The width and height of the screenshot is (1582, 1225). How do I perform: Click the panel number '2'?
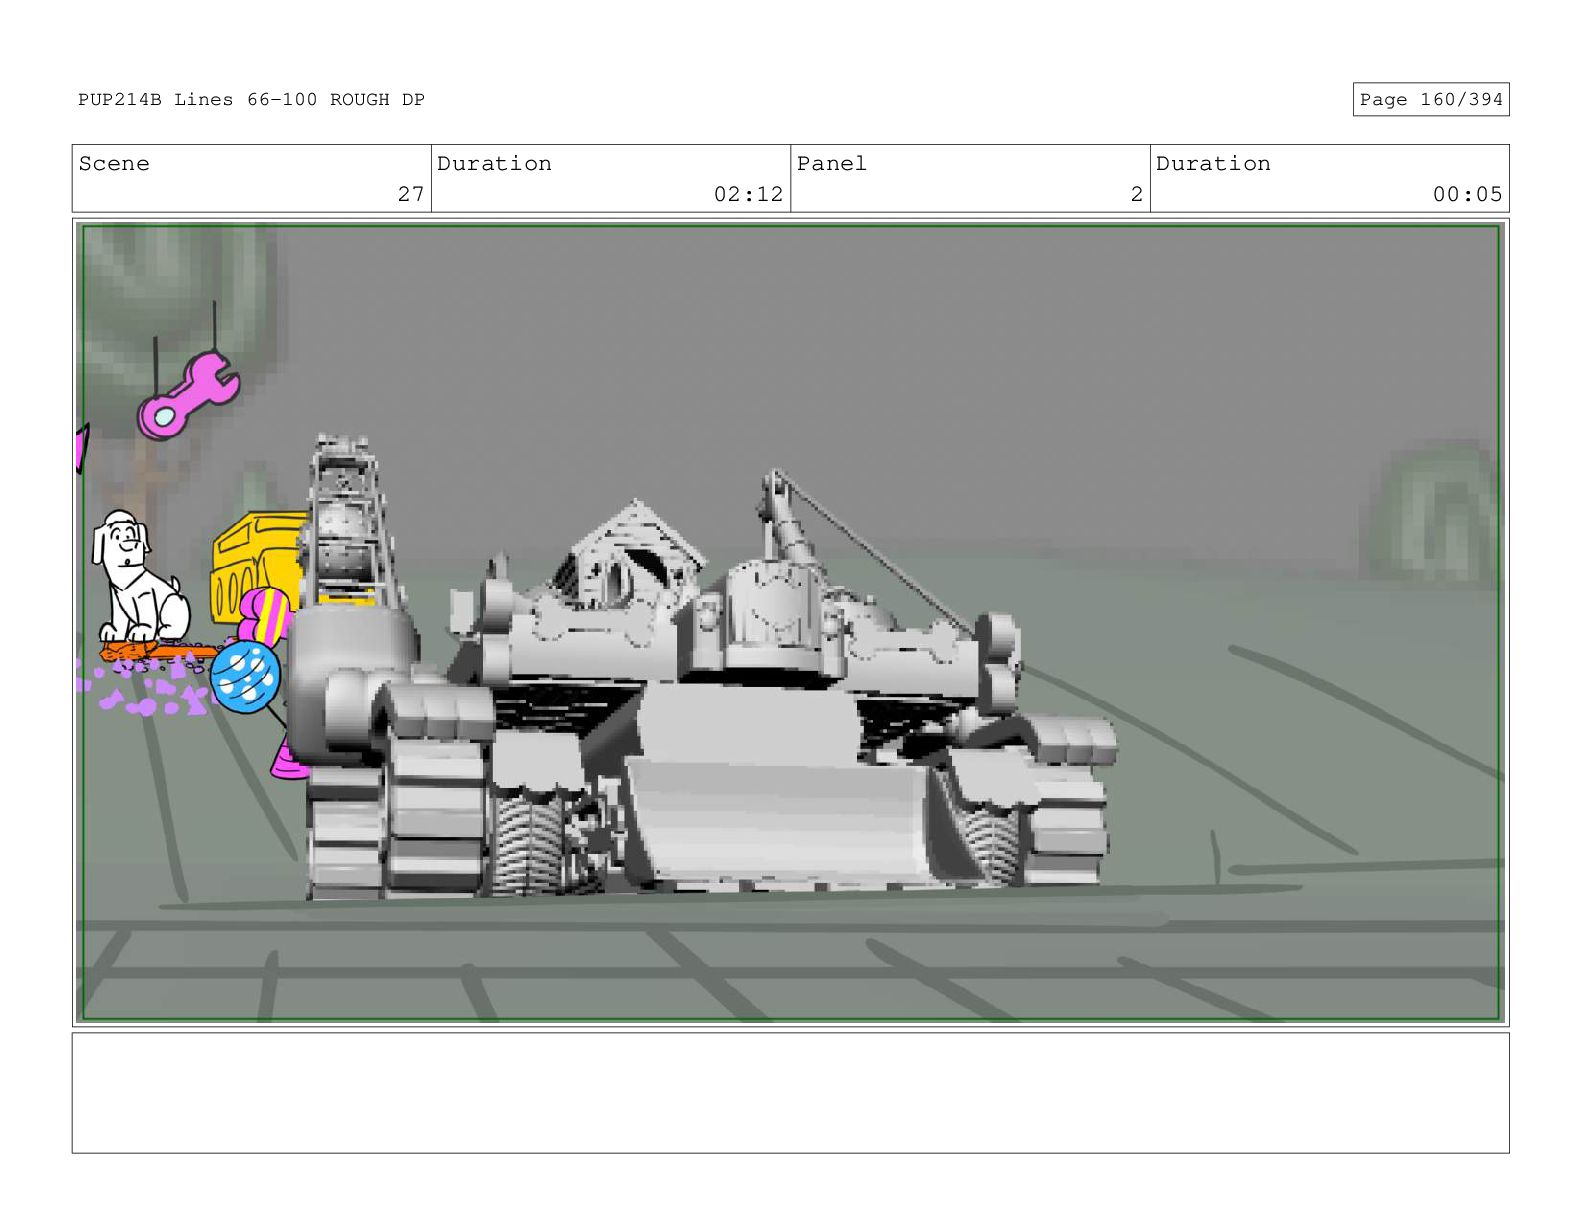click(1136, 194)
